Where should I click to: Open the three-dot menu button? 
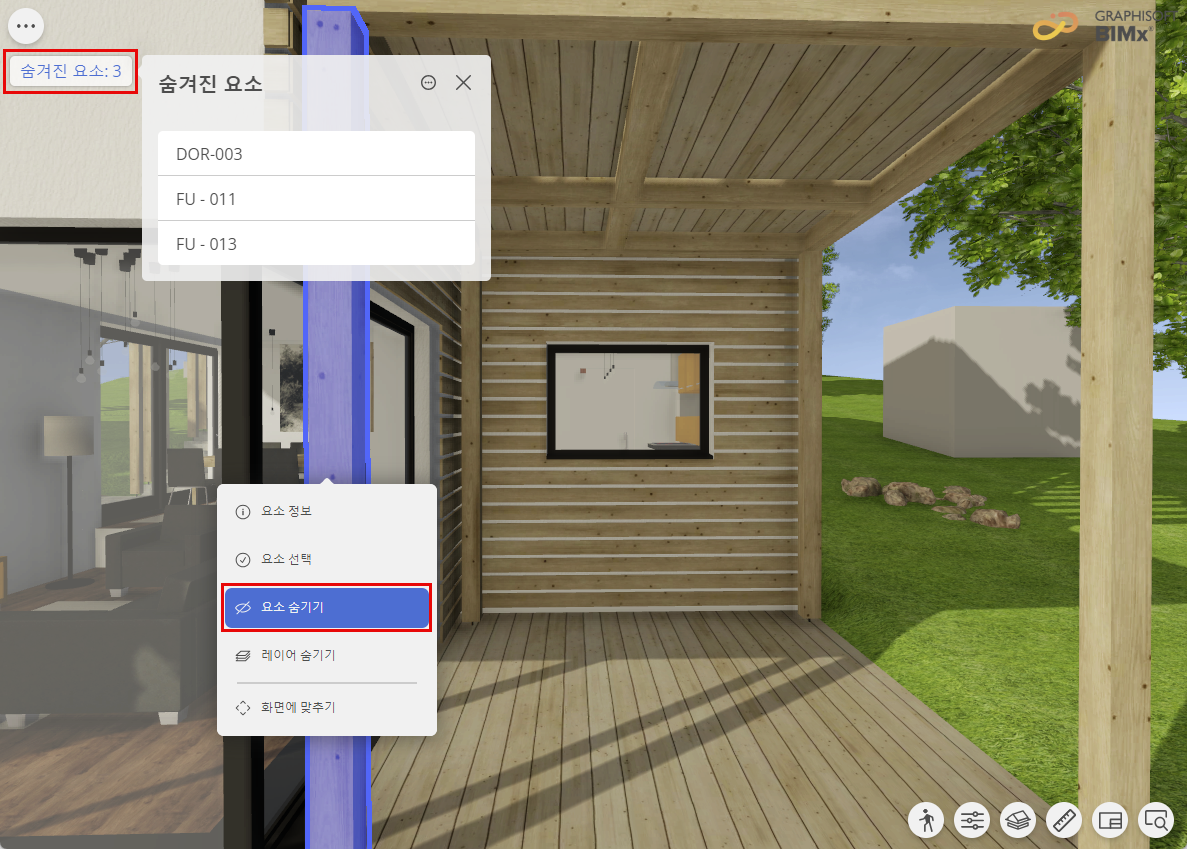(26, 26)
